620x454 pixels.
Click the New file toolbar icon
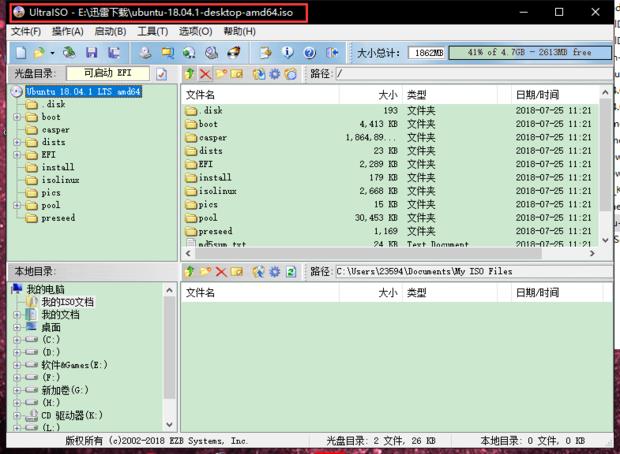click(21, 53)
